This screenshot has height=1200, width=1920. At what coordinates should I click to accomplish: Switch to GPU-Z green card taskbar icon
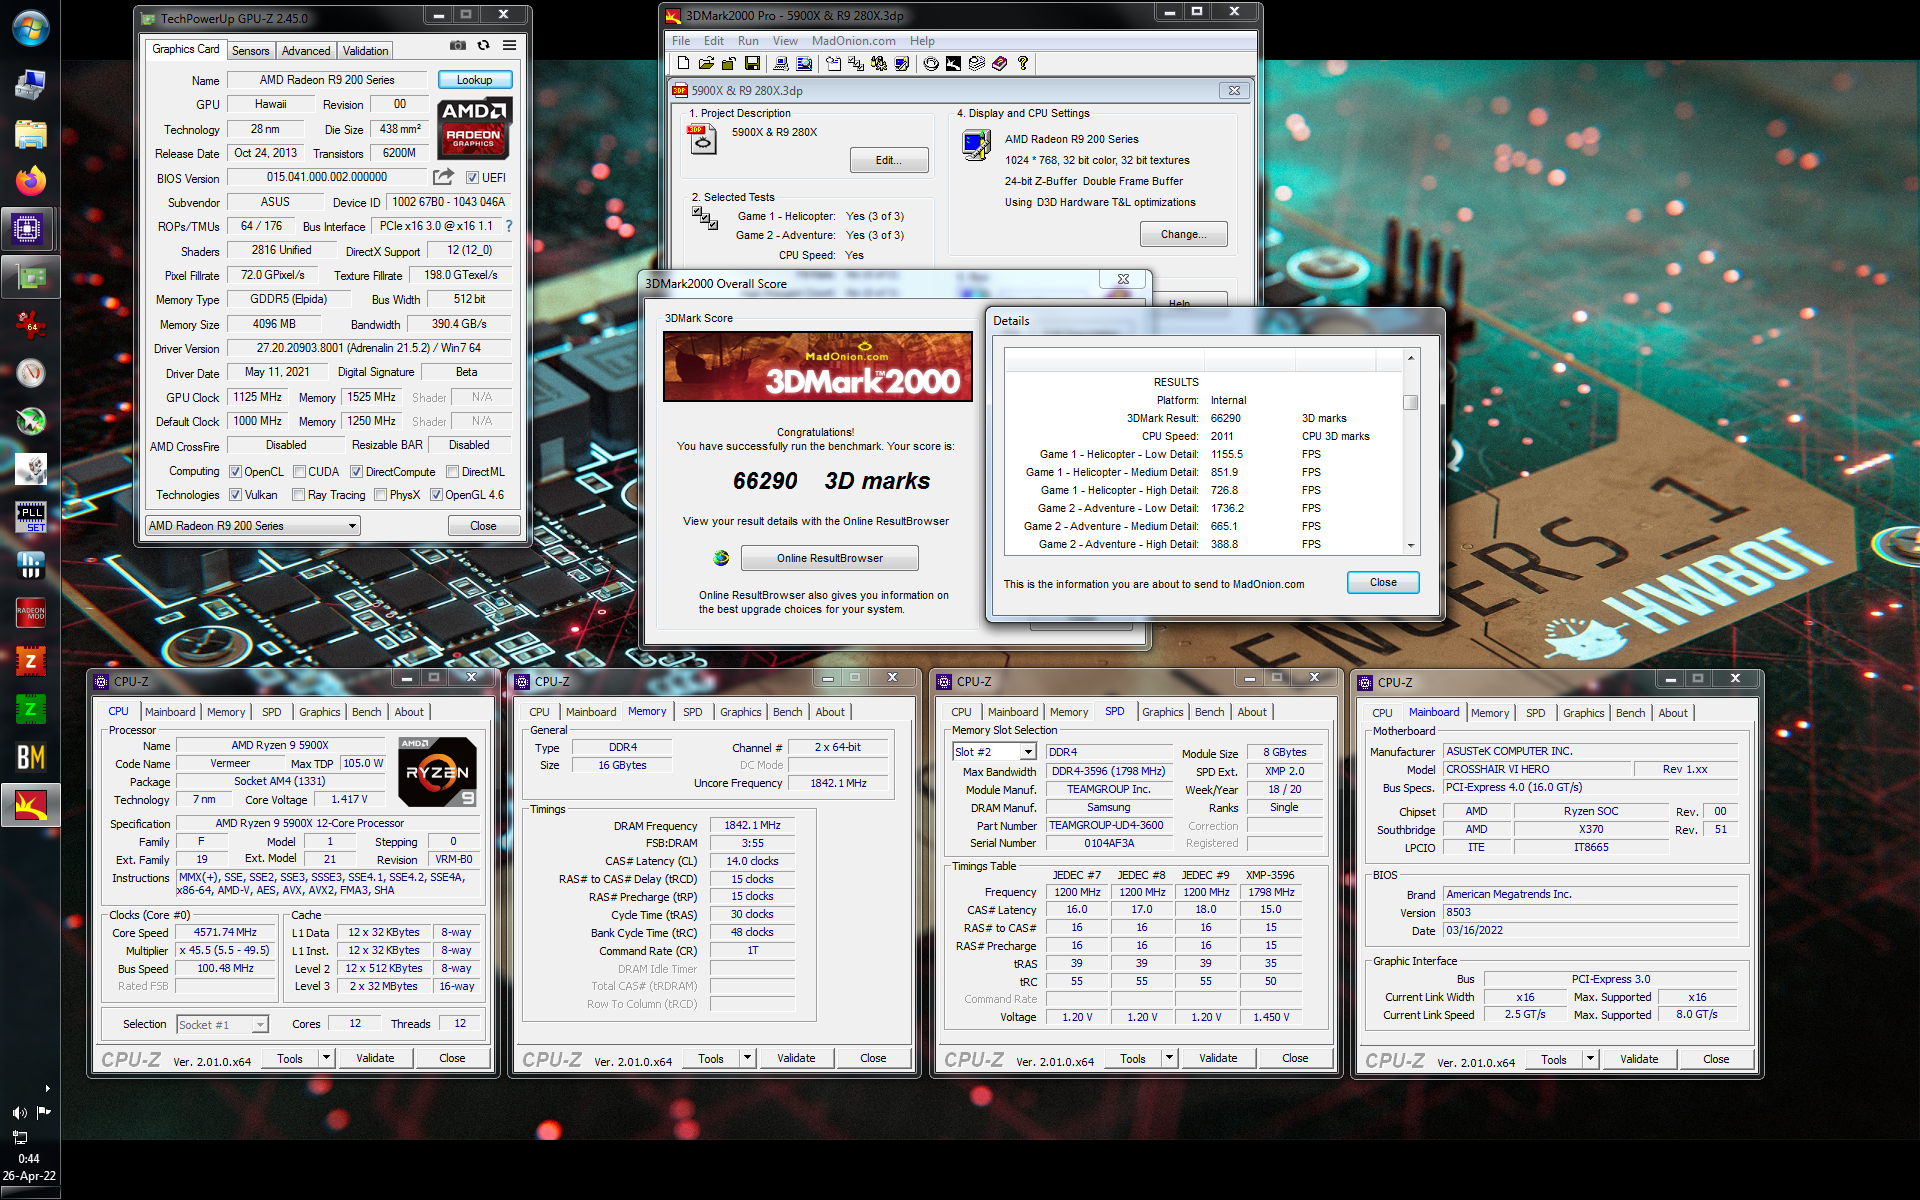30,277
